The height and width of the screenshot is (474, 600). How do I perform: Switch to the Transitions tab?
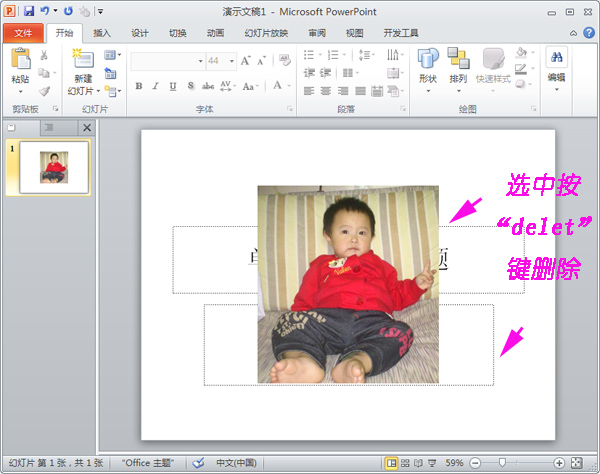click(178, 33)
